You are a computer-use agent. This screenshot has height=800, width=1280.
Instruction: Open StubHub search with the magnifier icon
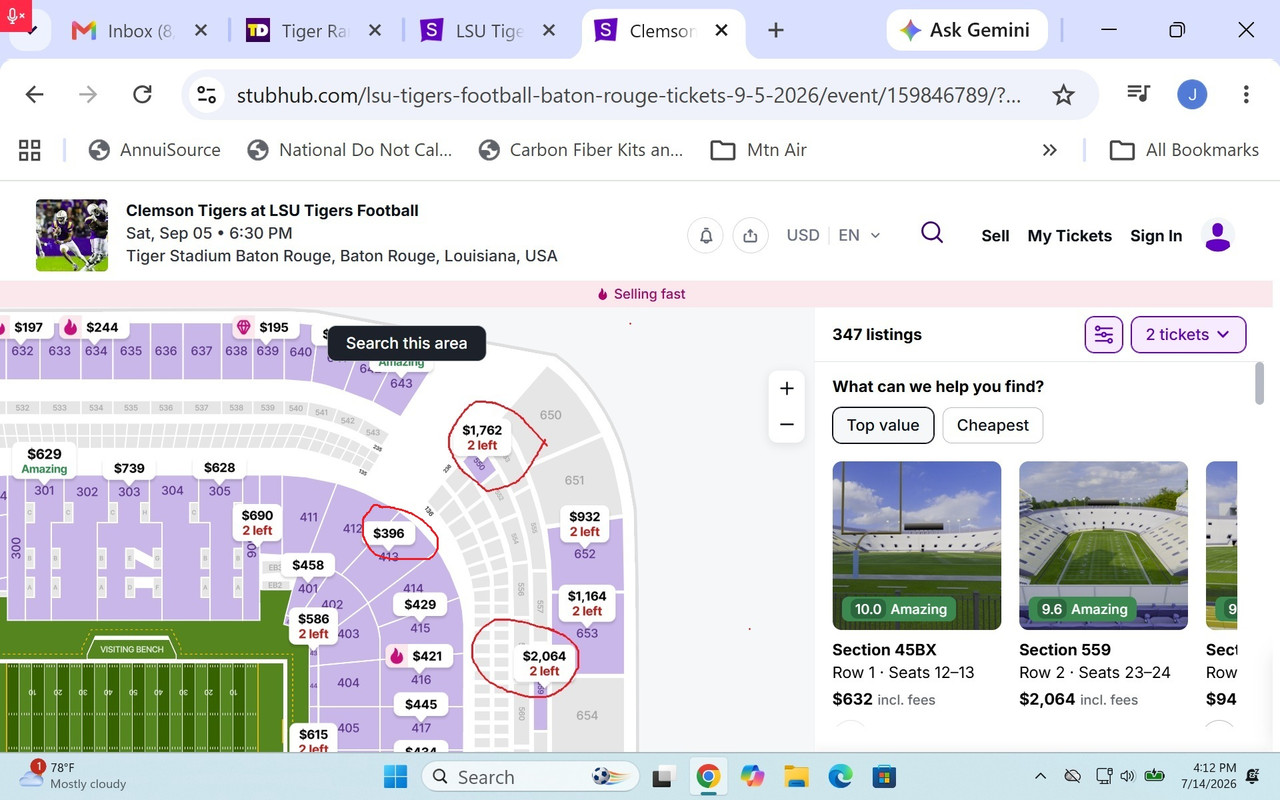pos(932,233)
